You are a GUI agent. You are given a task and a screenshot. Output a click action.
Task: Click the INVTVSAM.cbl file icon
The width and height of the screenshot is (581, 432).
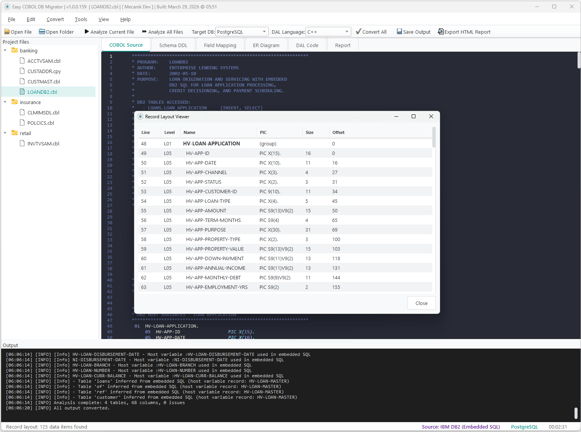click(x=22, y=143)
